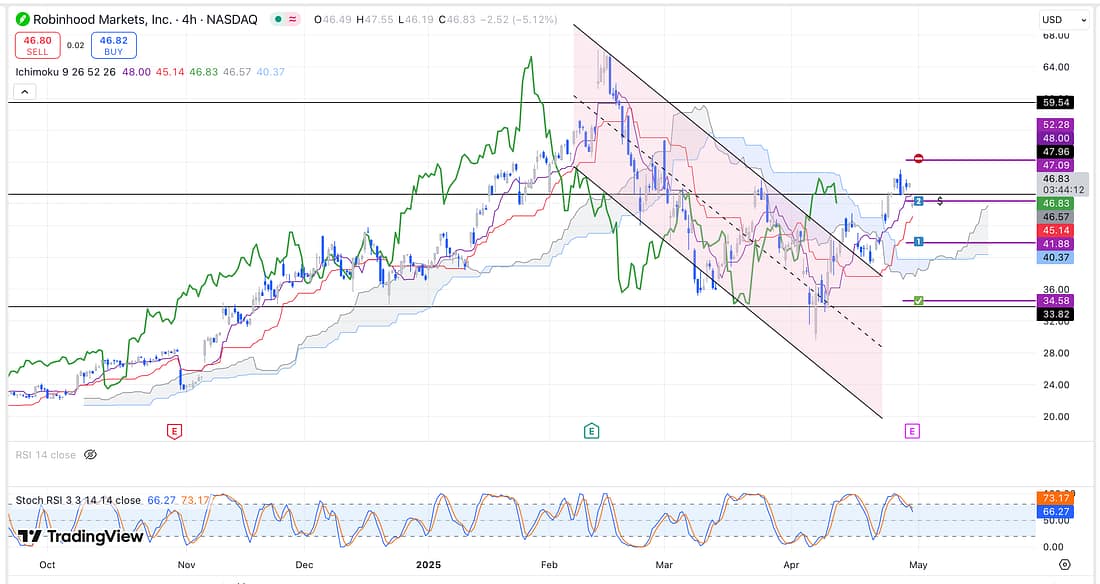Select the Stoch RSI indicator legend
This screenshot has width=1100, height=584.
pyautogui.click(x=78, y=500)
